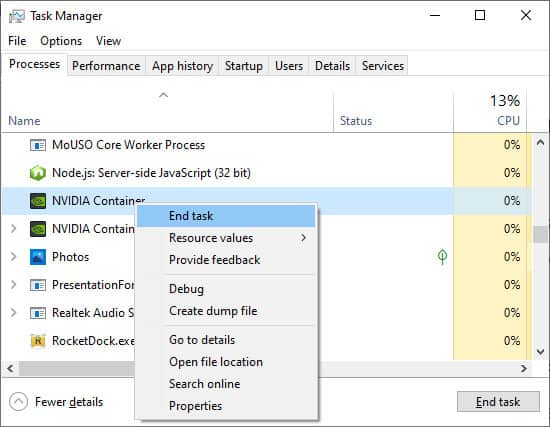Select the MoUSO Core Worker Process row
Image resolution: width=550 pixels, height=427 pixels.
267,145
